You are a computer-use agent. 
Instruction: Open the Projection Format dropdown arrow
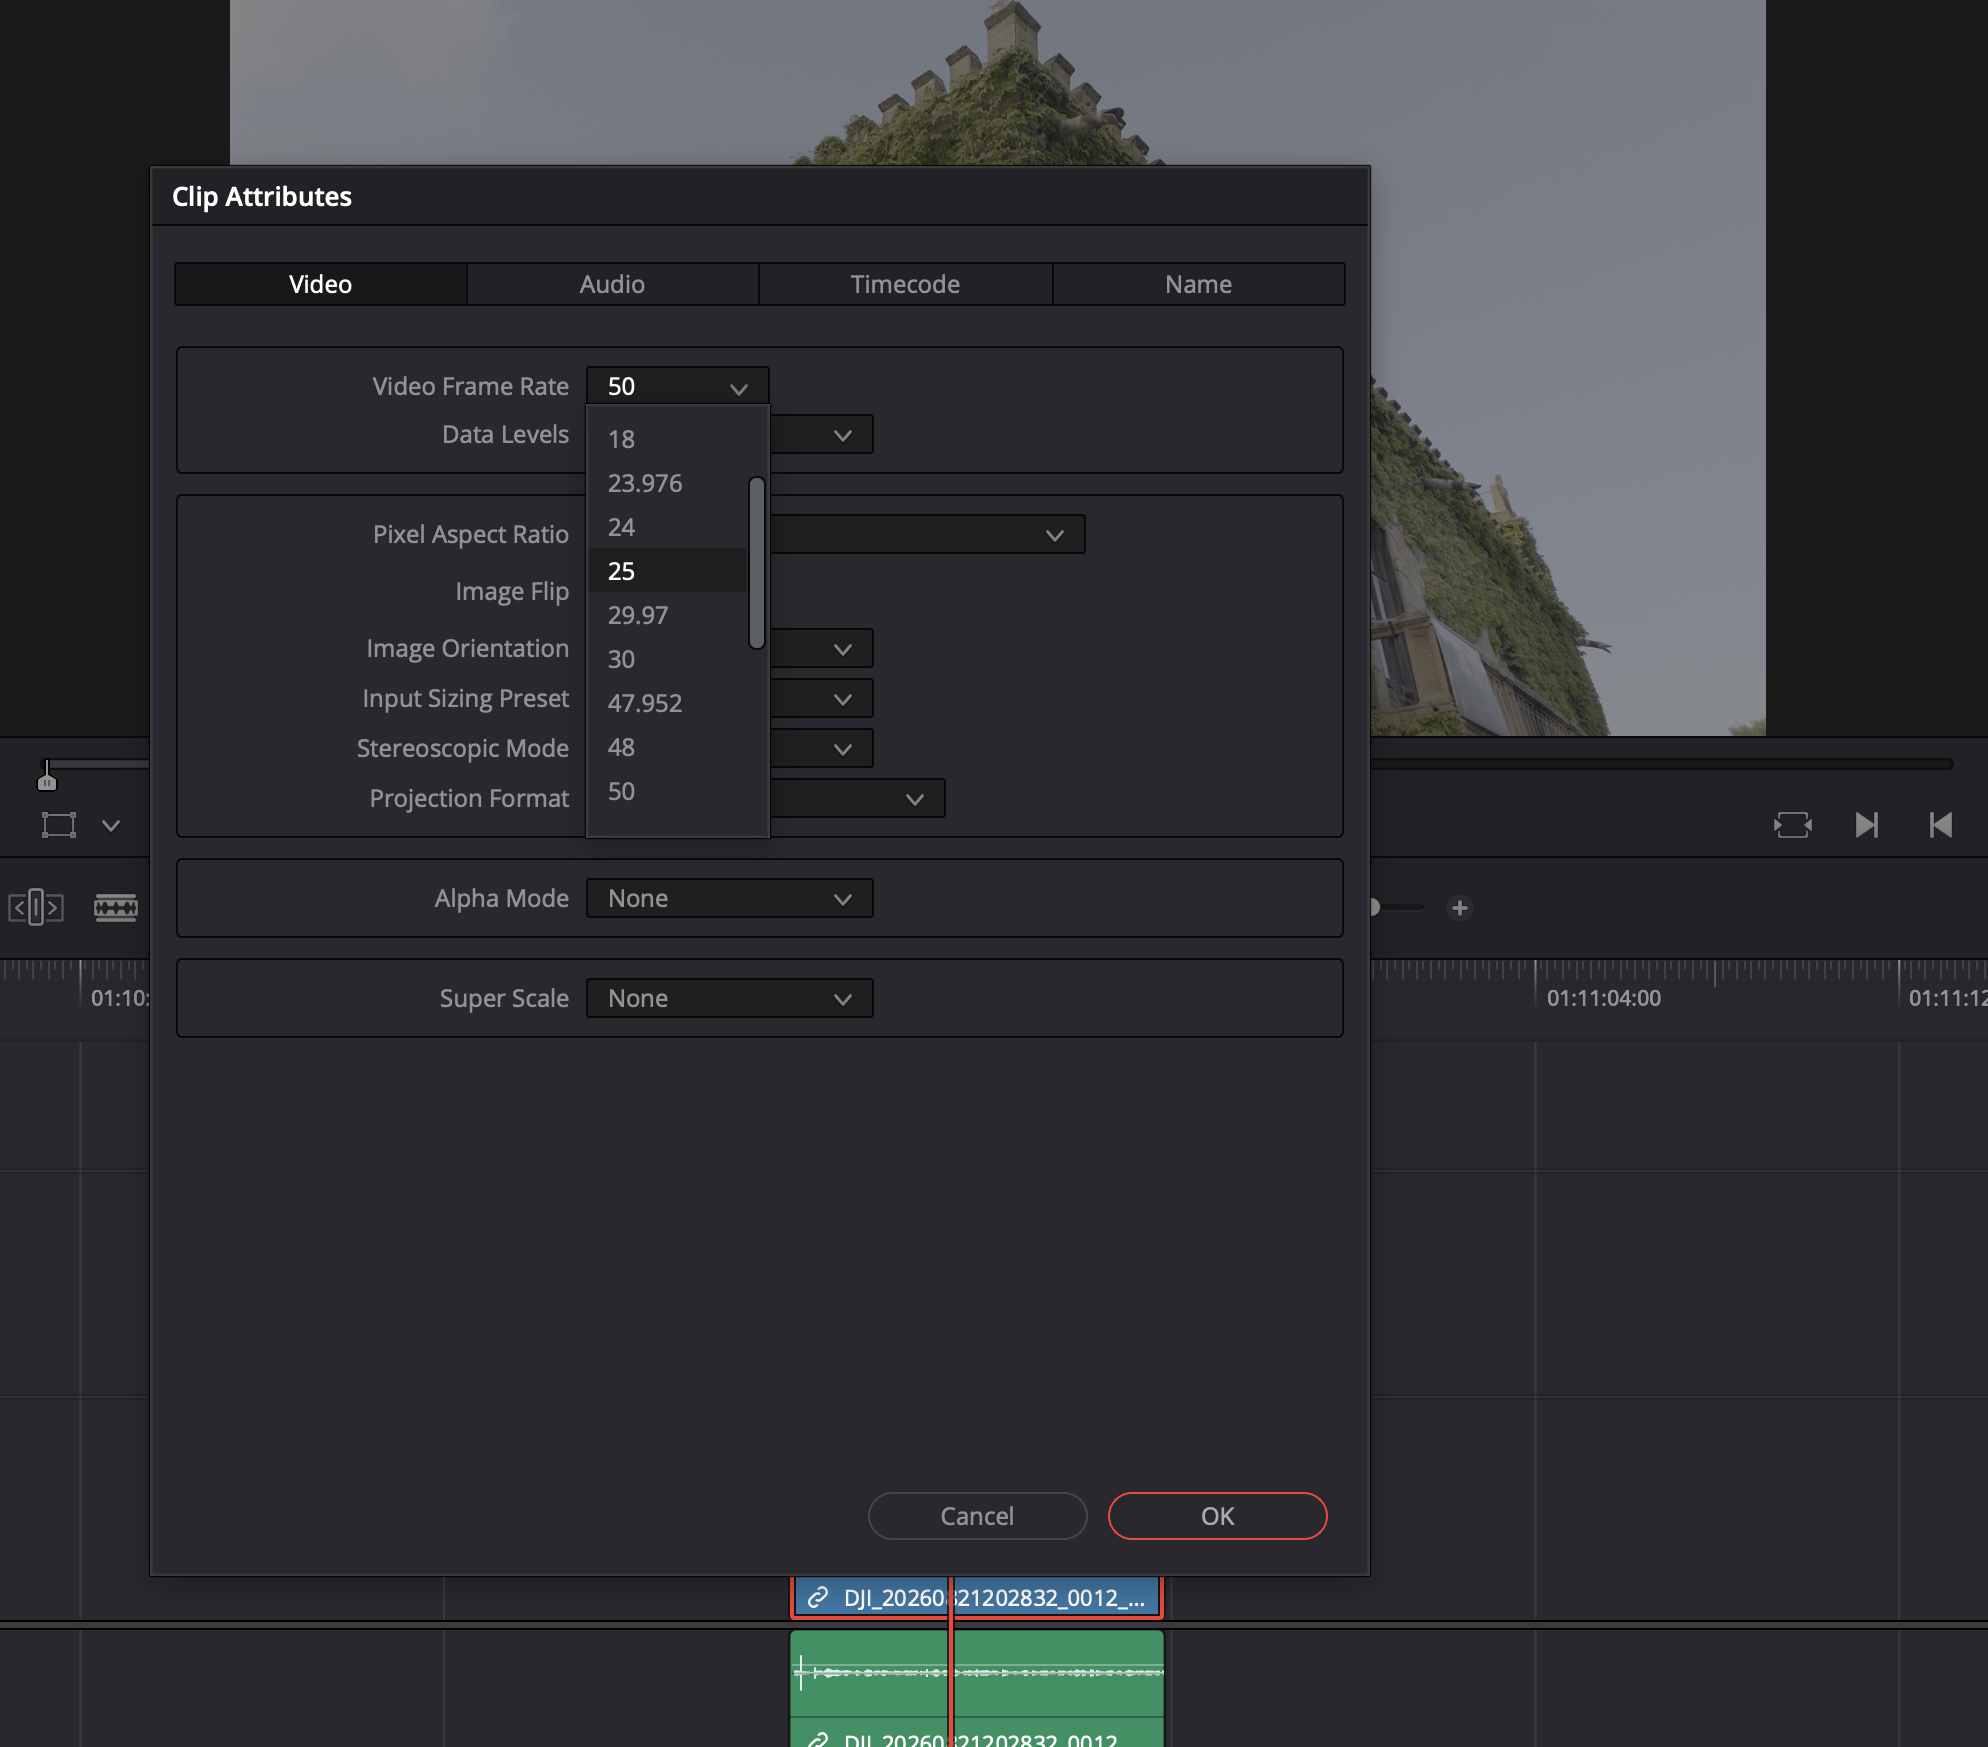pyautogui.click(x=915, y=799)
